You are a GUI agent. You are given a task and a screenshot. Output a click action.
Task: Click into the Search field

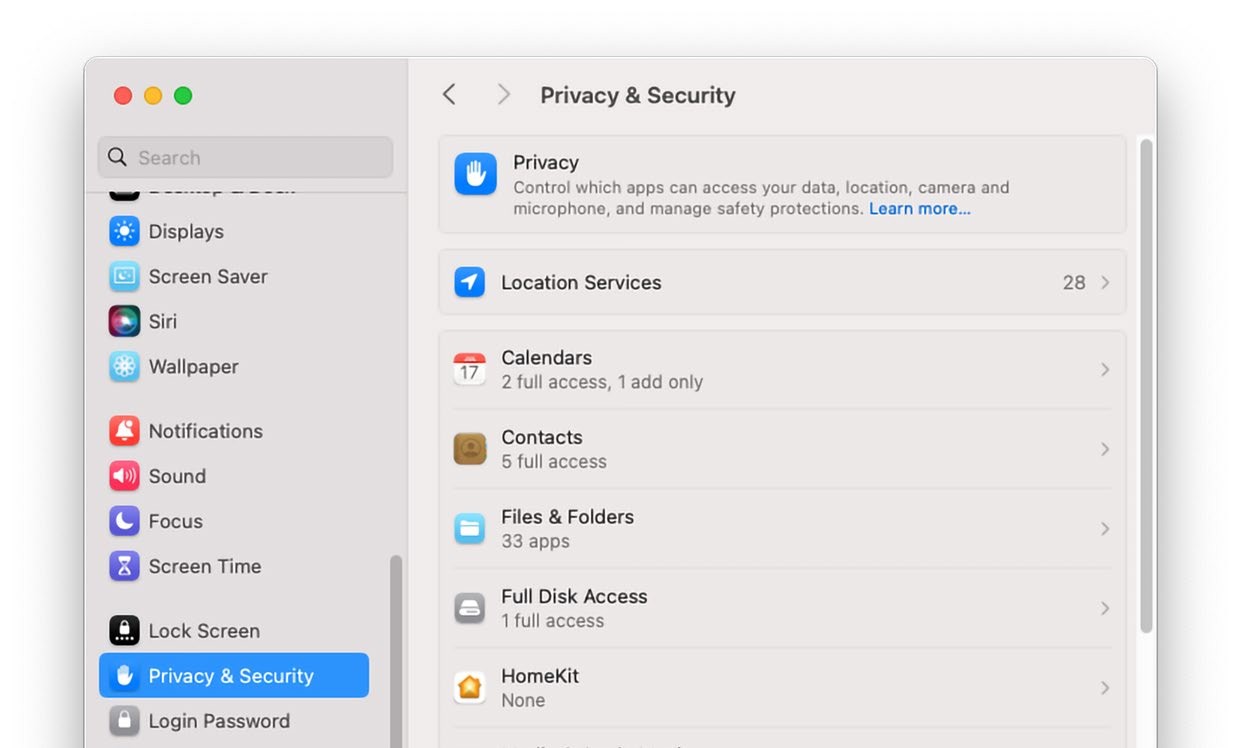tap(245, 157)
